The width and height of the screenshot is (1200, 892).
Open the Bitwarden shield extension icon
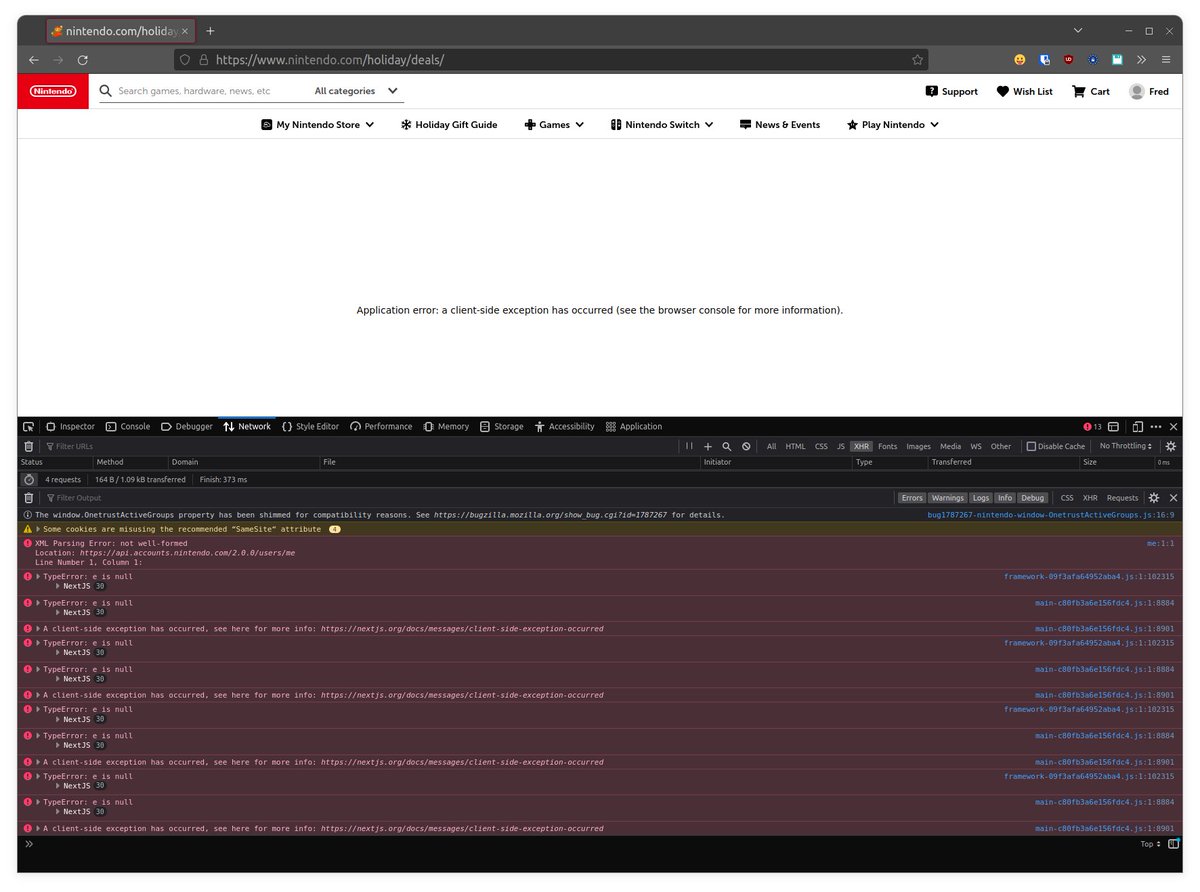1044,60
